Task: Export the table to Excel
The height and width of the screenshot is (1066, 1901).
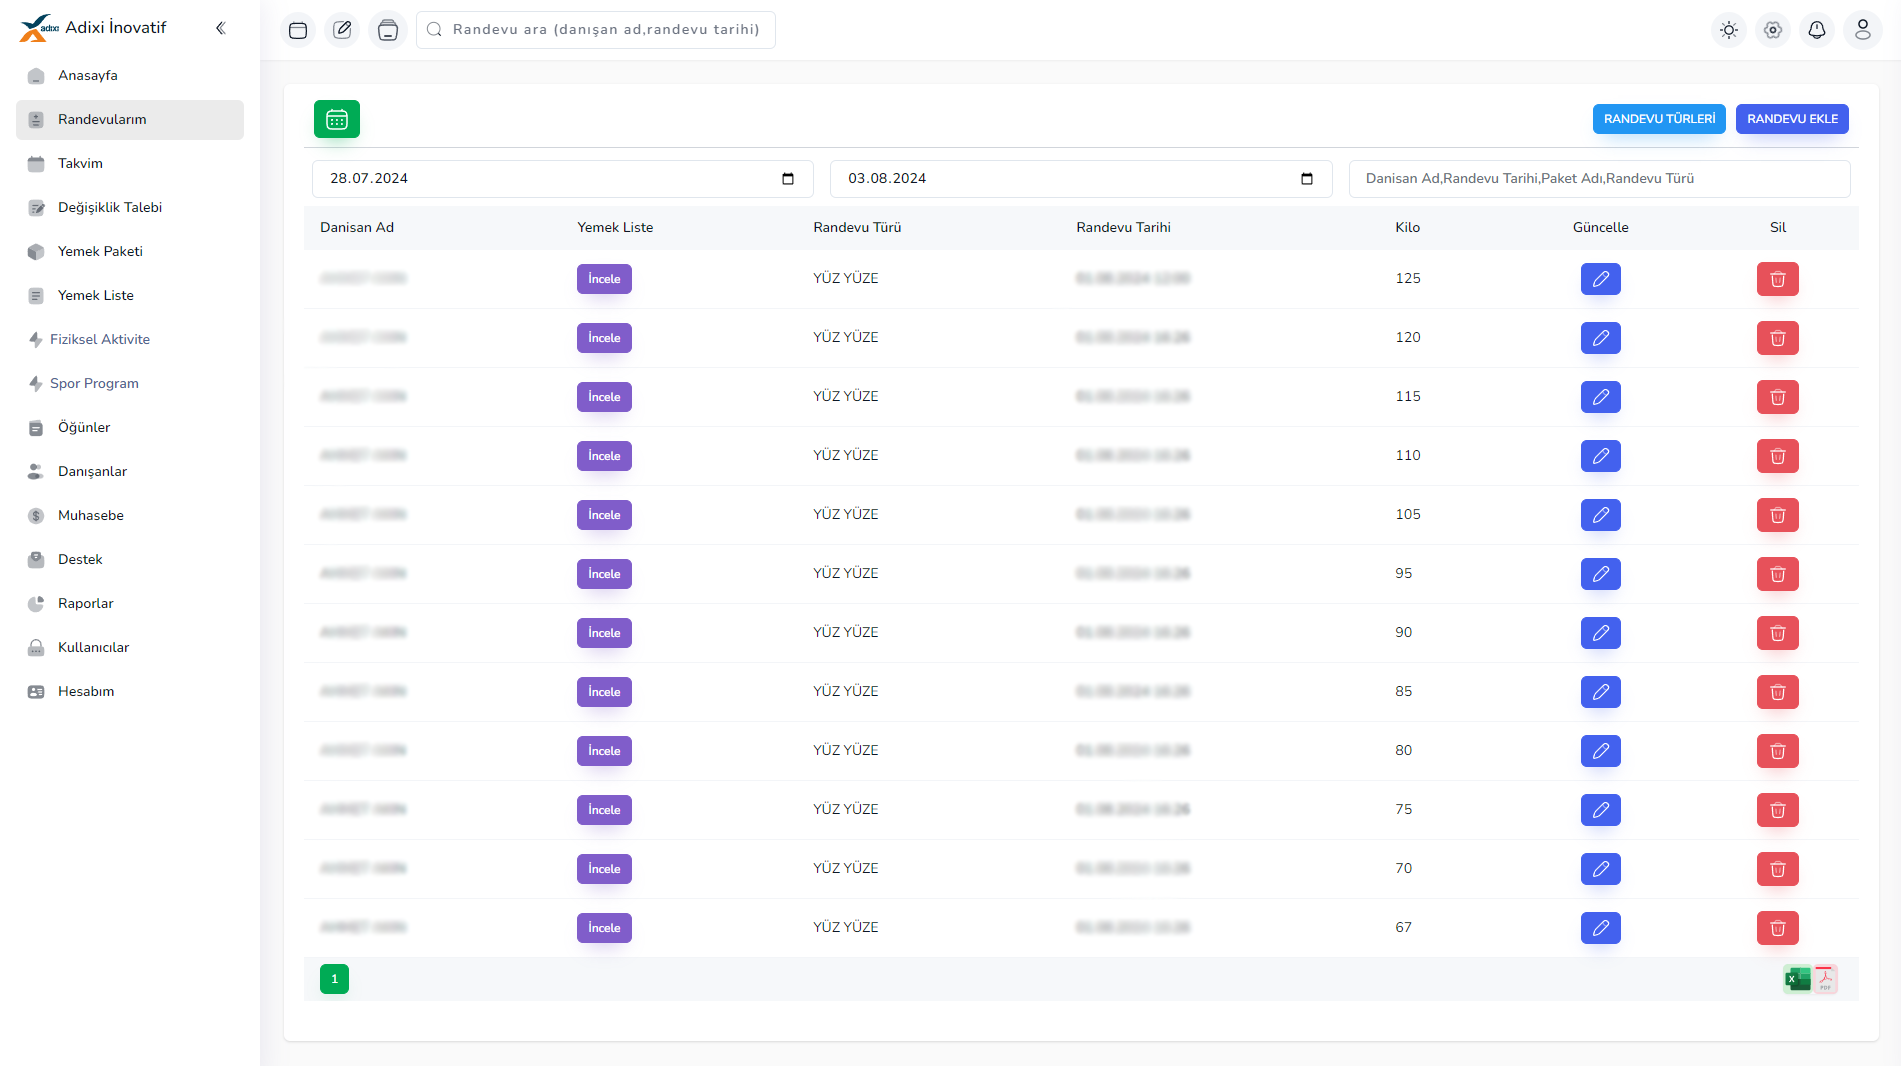Action: pyautogui.click(x=1797, y=979)
